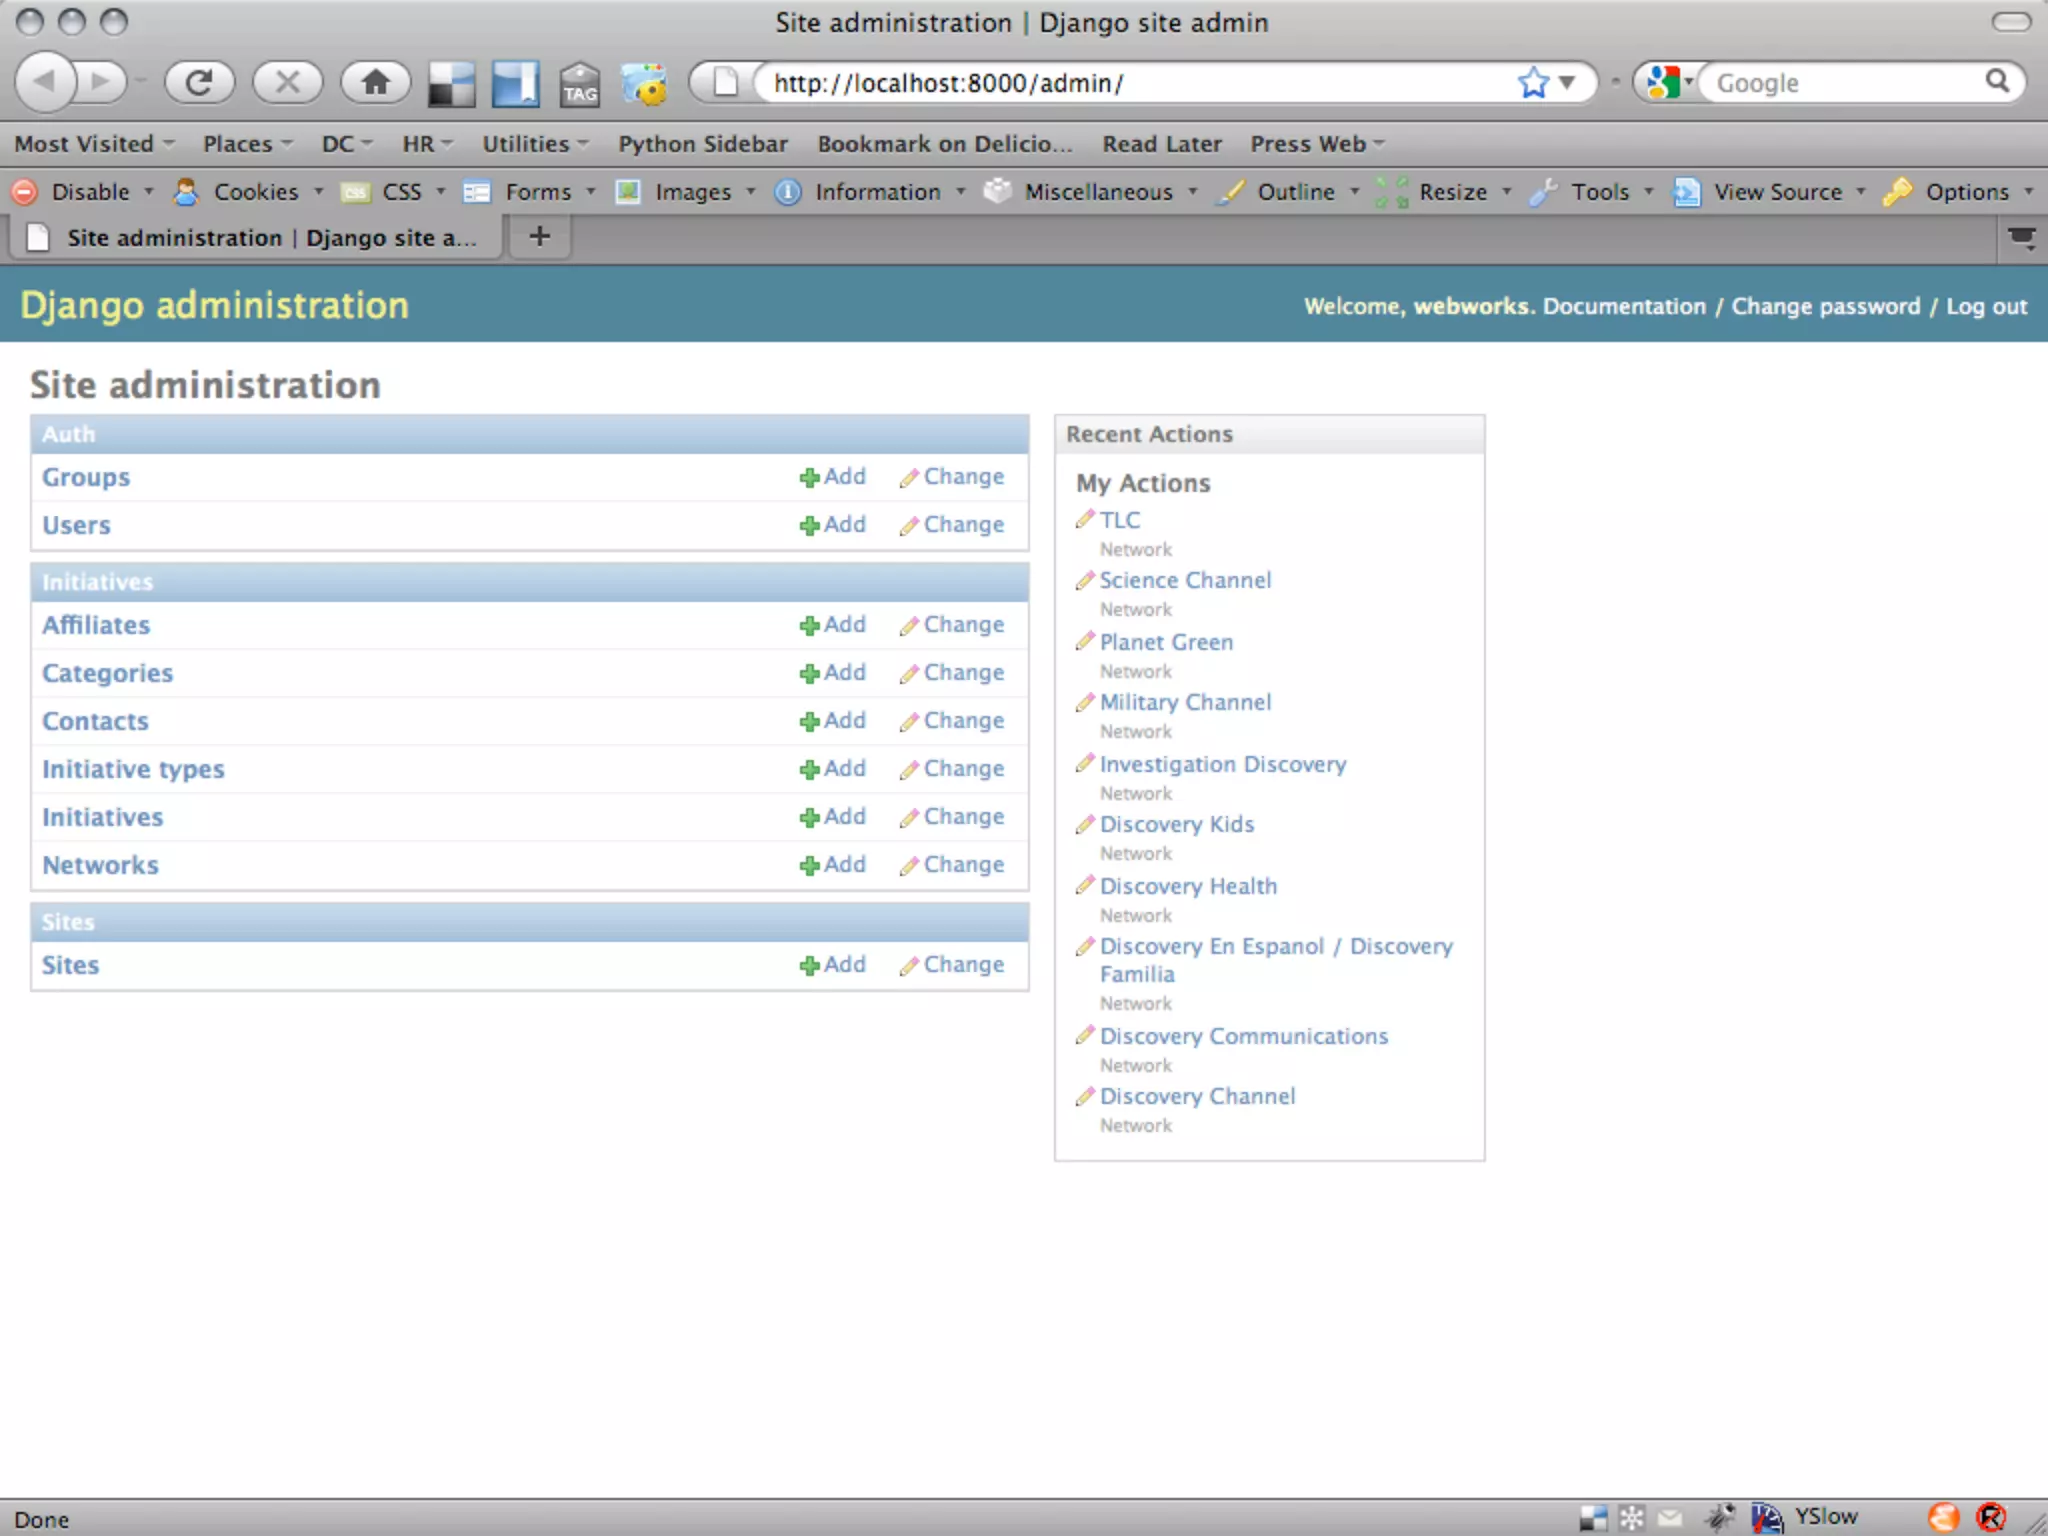2048x1536 pixels.
Task: Open the Information toolbar menu
Action: point(877,192)
